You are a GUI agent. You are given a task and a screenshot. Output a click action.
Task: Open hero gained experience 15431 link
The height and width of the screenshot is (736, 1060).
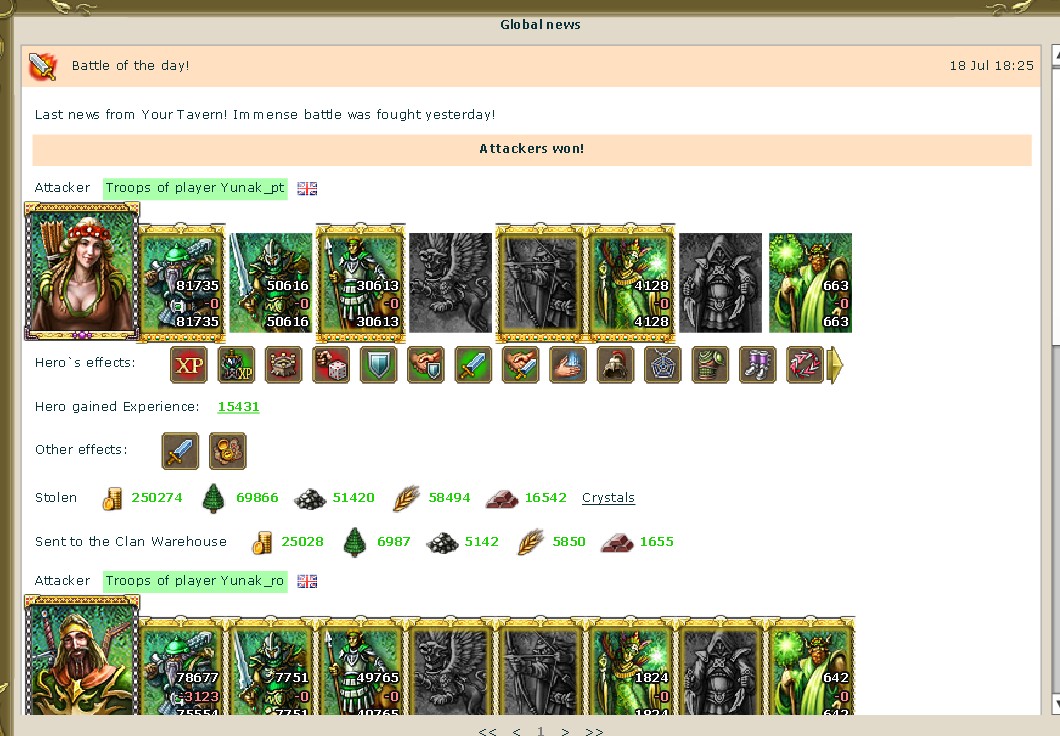238,407
